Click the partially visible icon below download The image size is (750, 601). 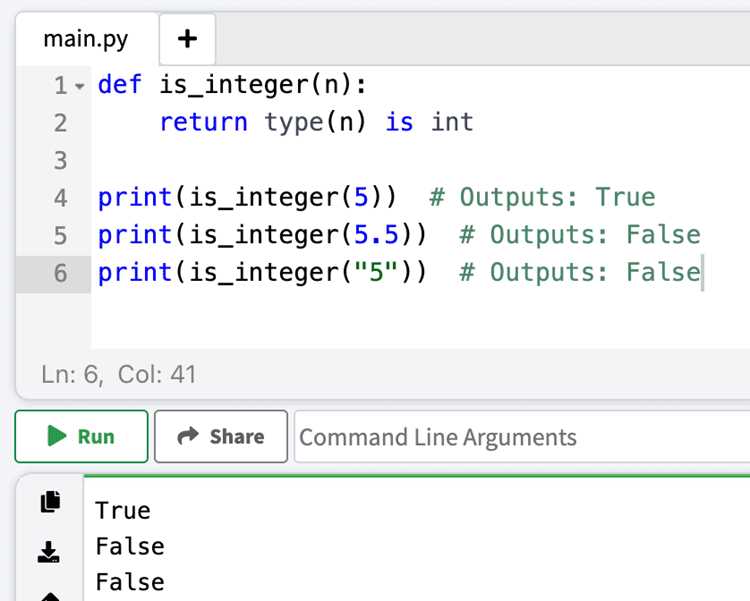click(50, 596)
